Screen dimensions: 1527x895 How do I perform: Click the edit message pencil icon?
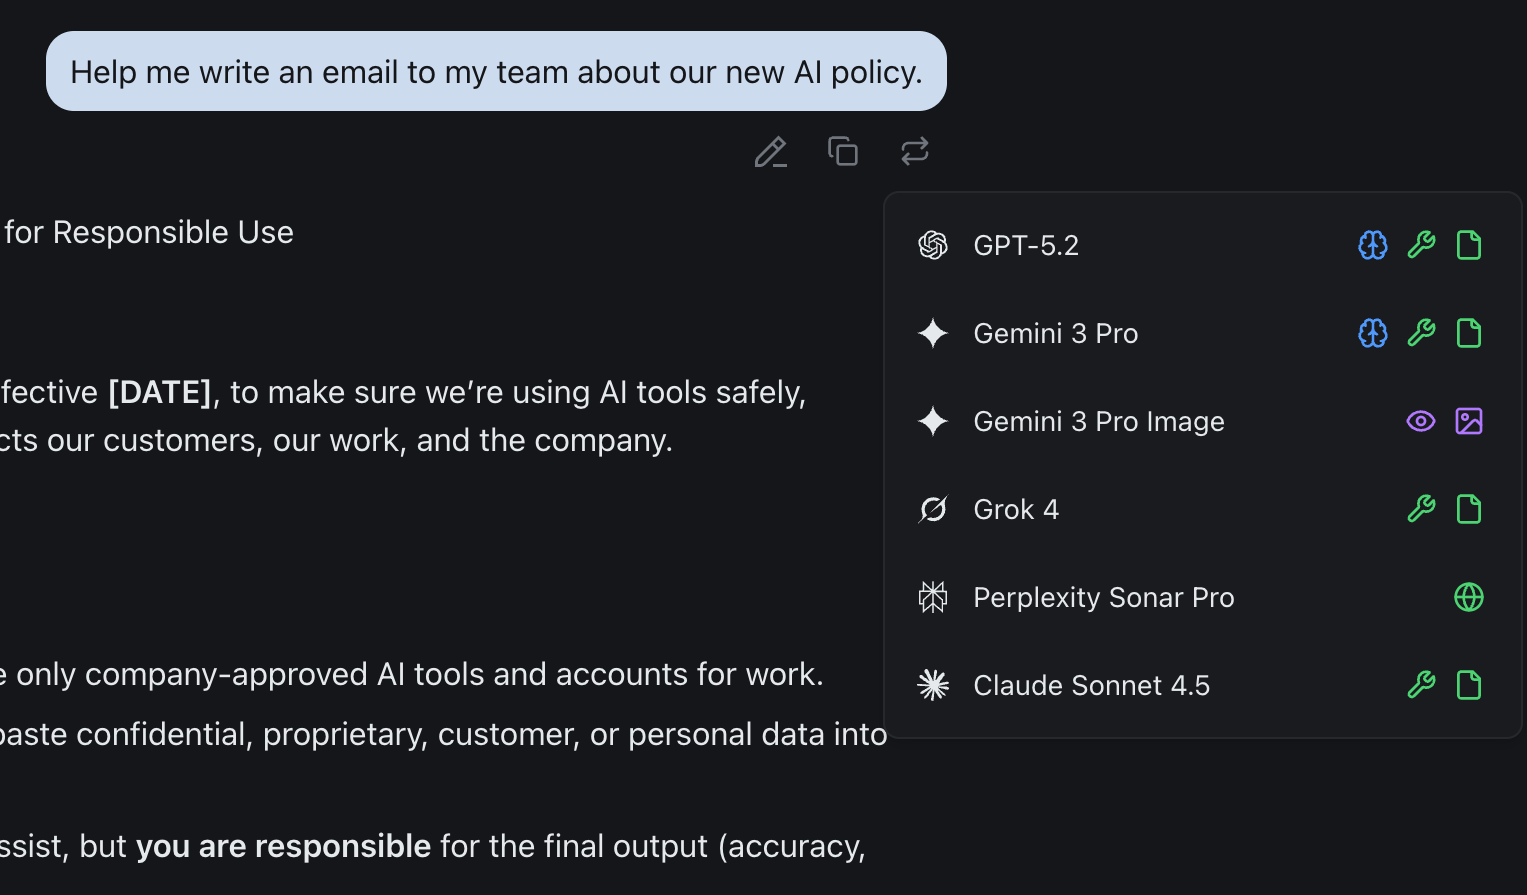770,152
